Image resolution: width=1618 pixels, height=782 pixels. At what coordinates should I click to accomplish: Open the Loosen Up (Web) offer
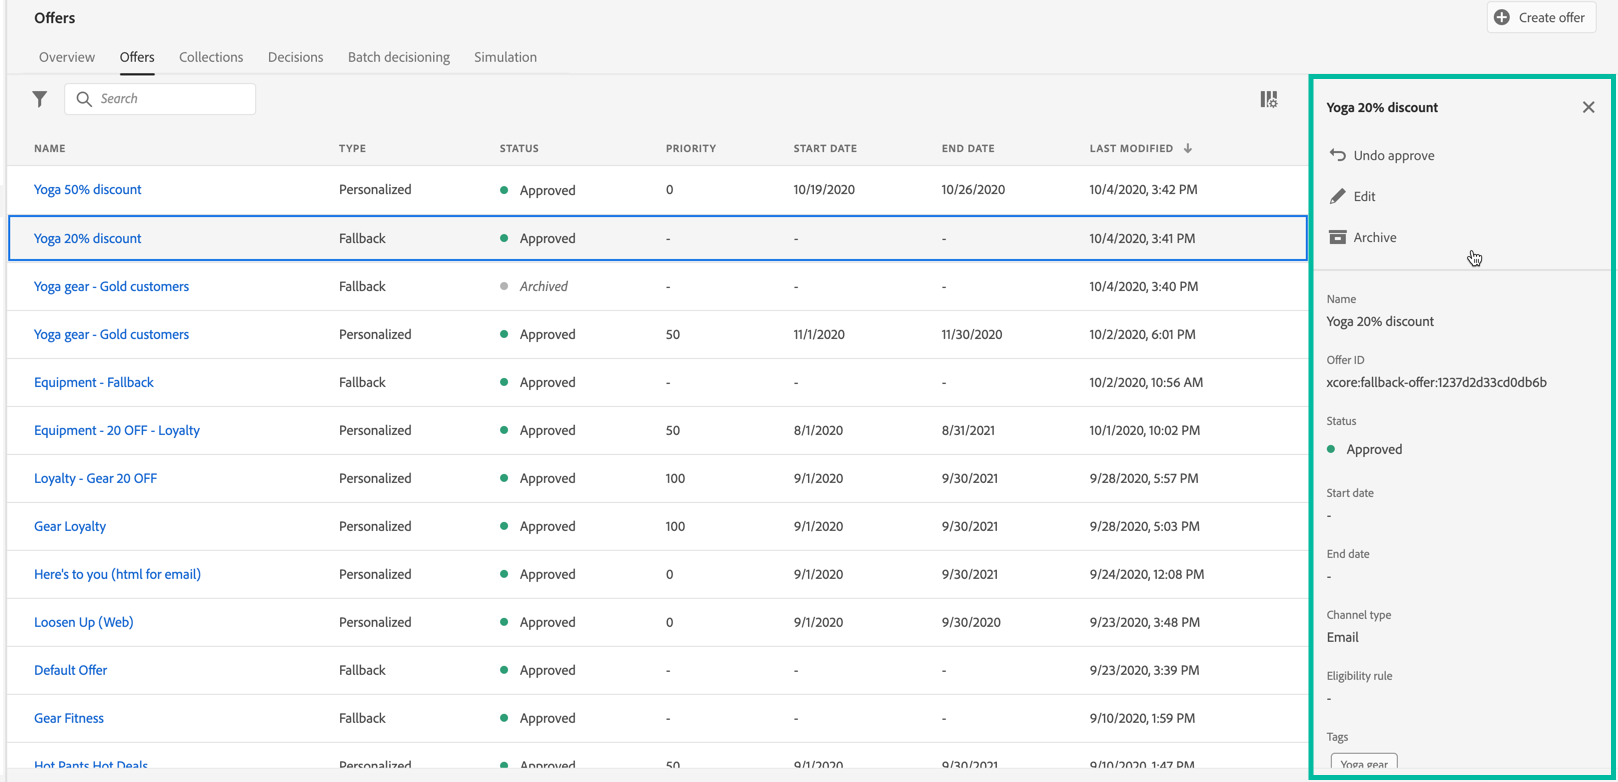click(x=84, y=622)
